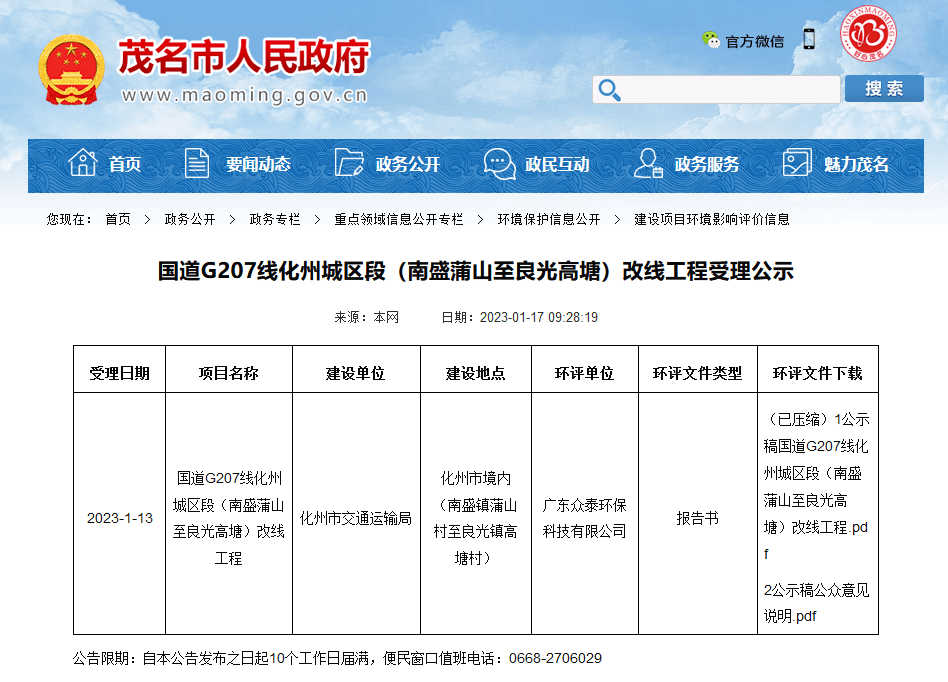The width and height of the screenshot is (948, 682).
Task: Click the magnifier icon in search bar
Action: tap(610, 90)
